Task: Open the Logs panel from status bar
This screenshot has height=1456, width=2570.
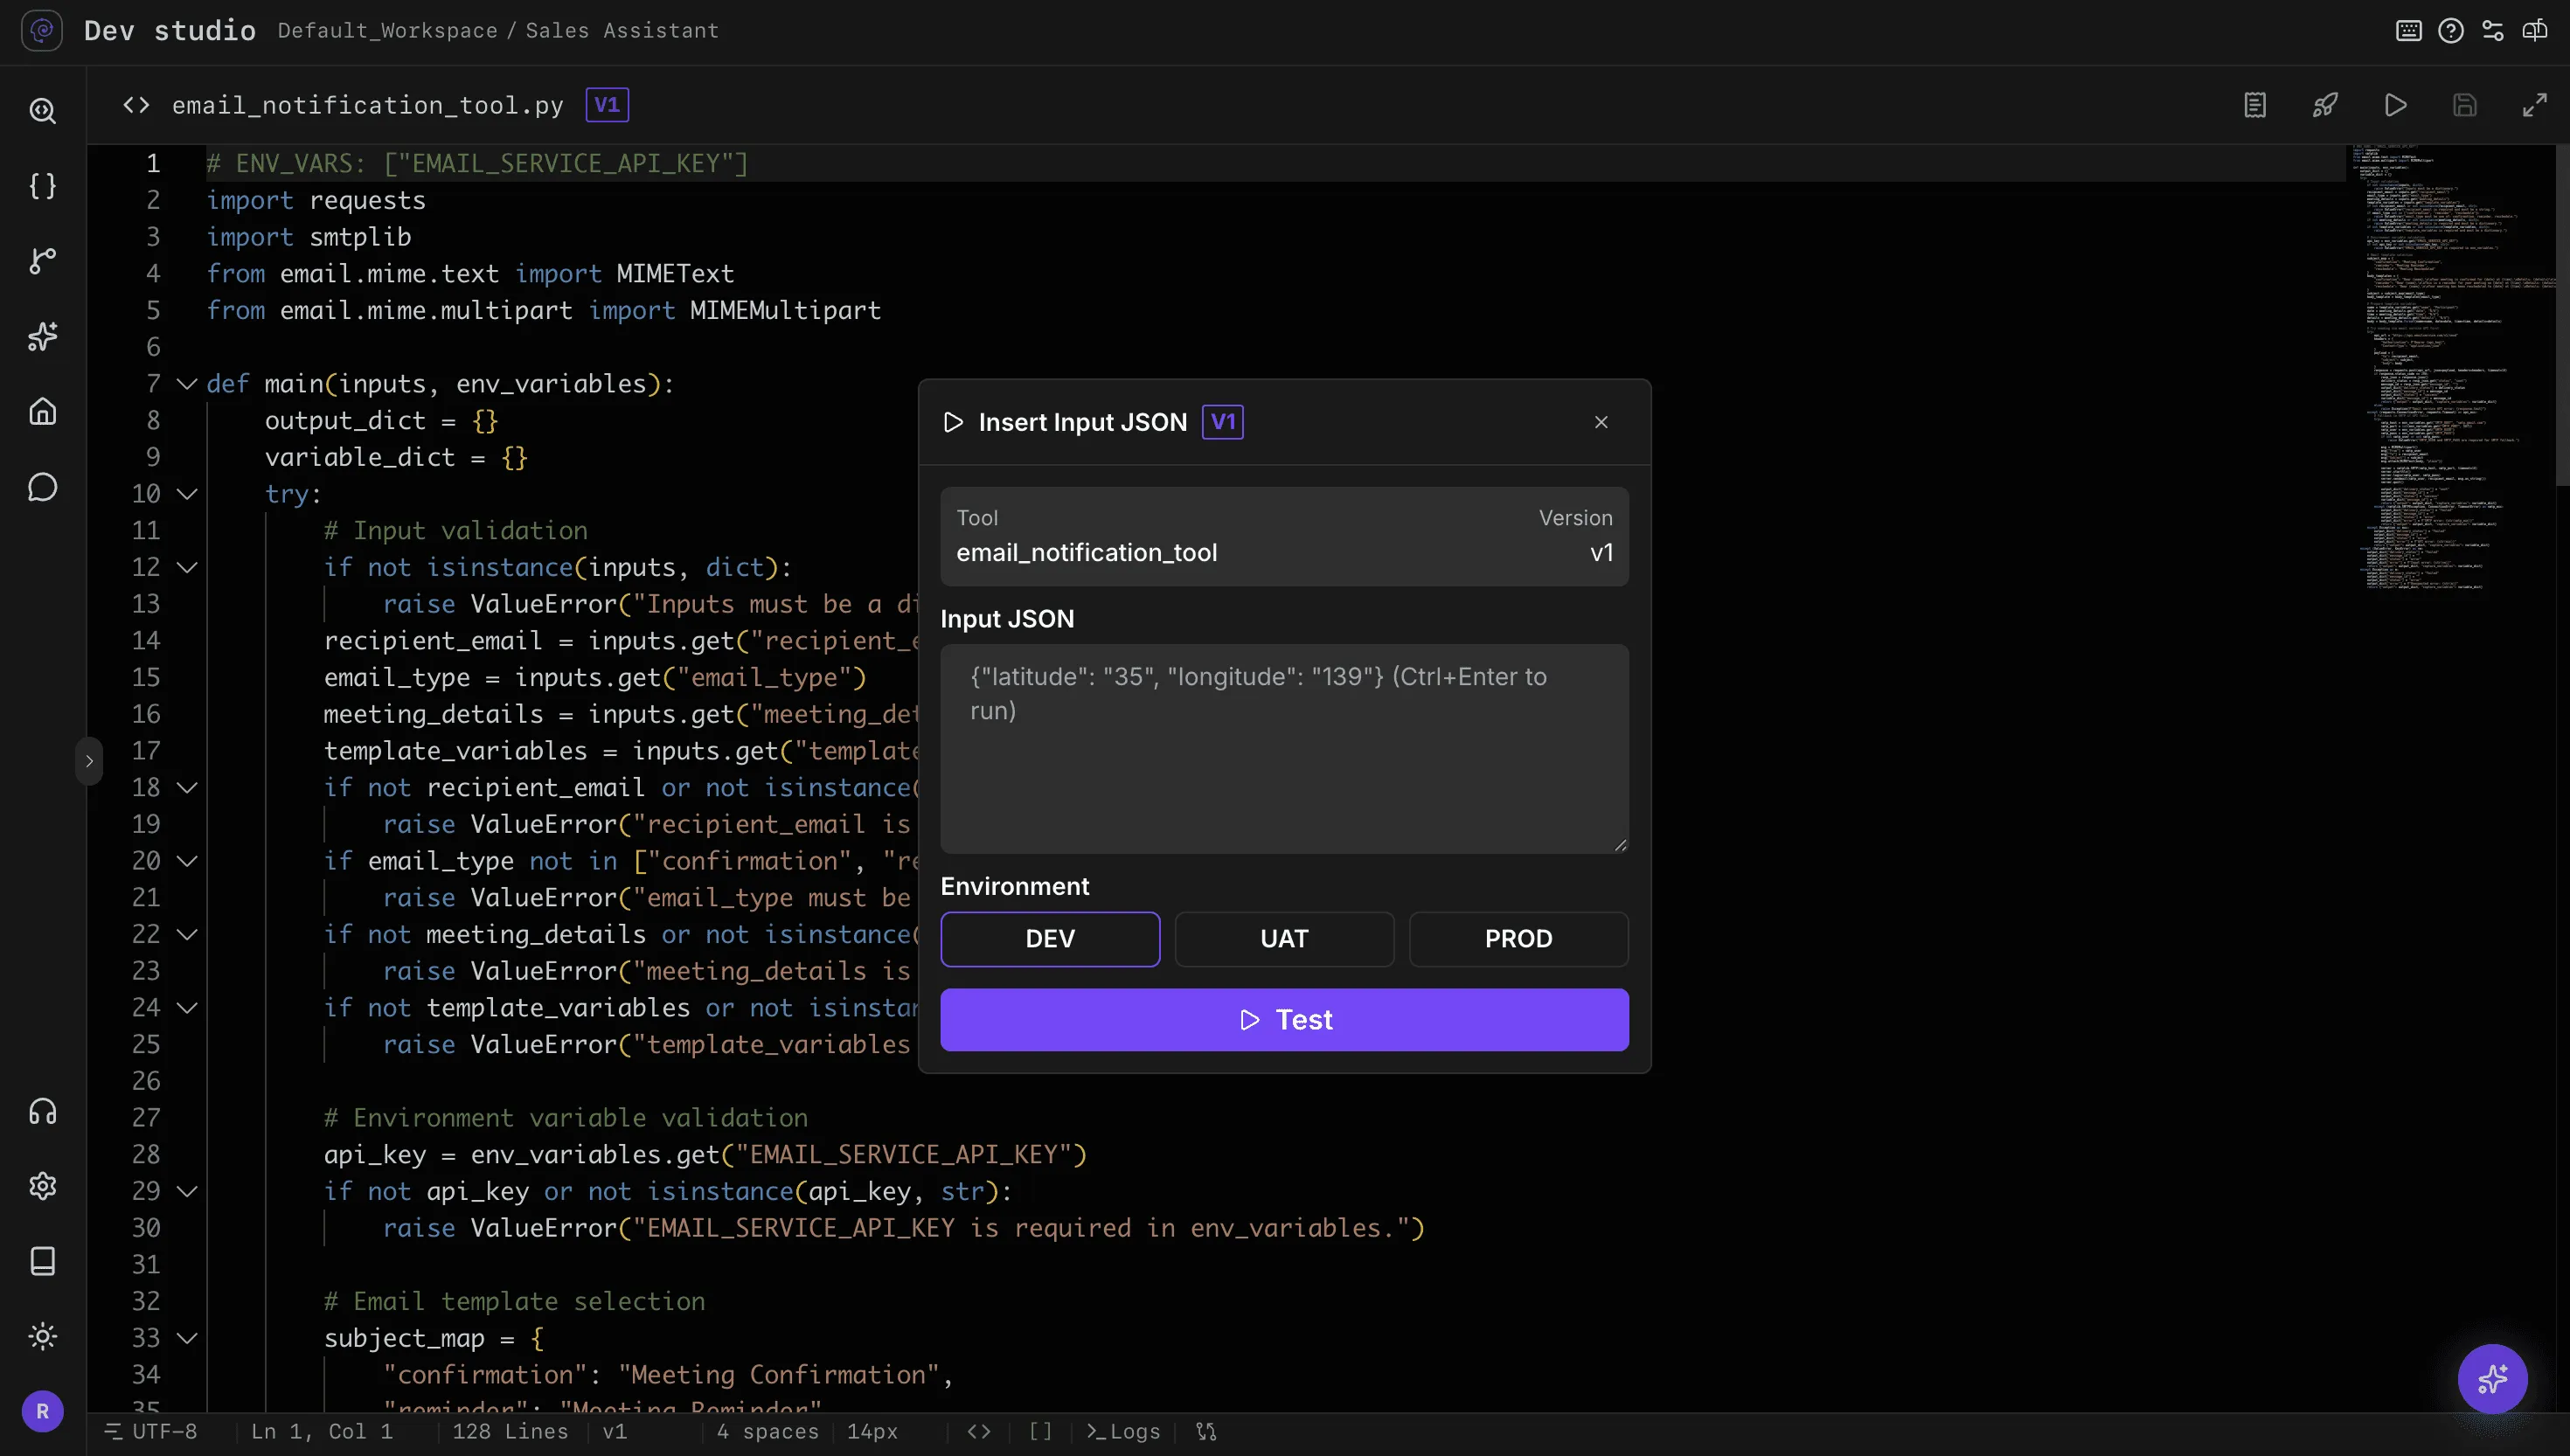Action: click(1123, 1431)
